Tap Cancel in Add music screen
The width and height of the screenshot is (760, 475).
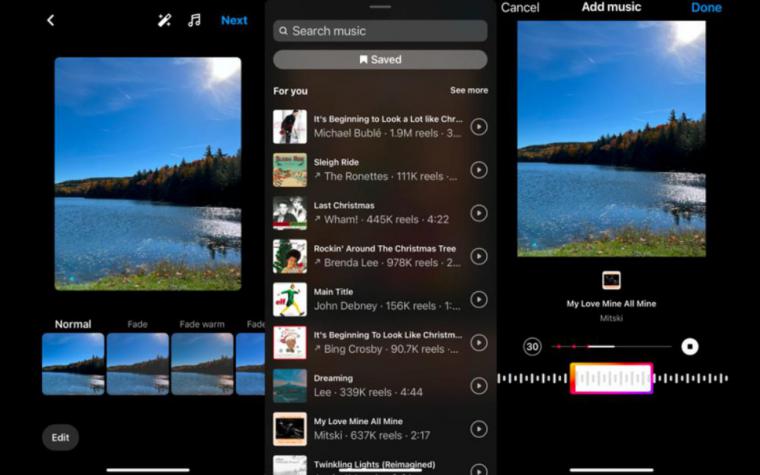point(520,7)
